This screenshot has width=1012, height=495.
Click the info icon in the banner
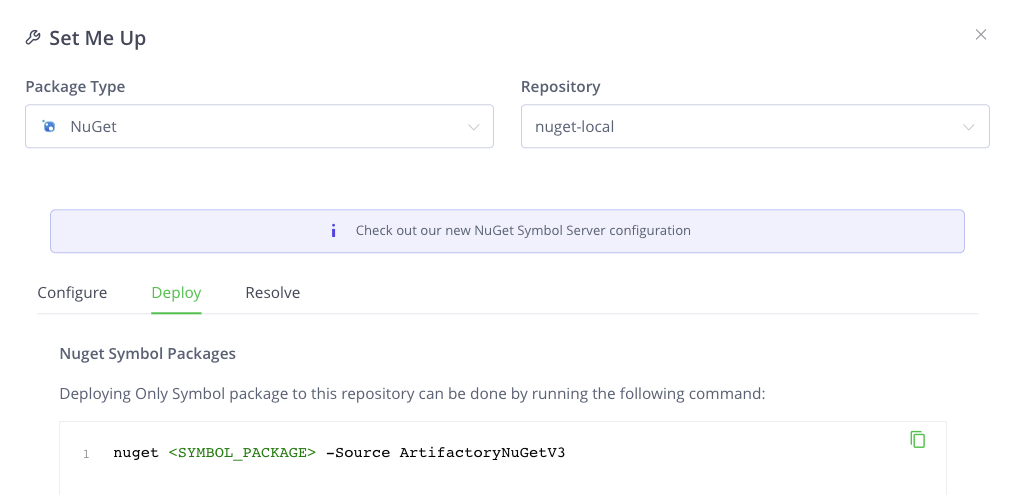333,230
